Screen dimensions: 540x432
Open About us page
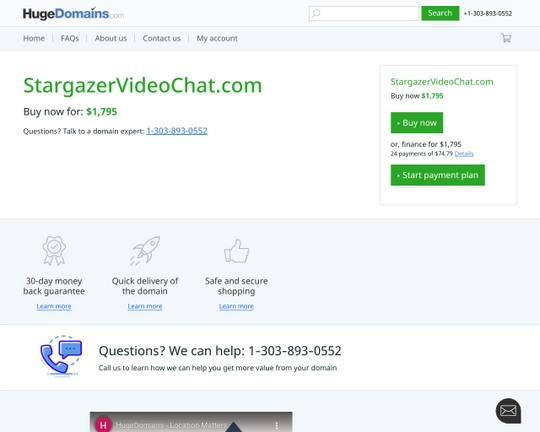111,38
